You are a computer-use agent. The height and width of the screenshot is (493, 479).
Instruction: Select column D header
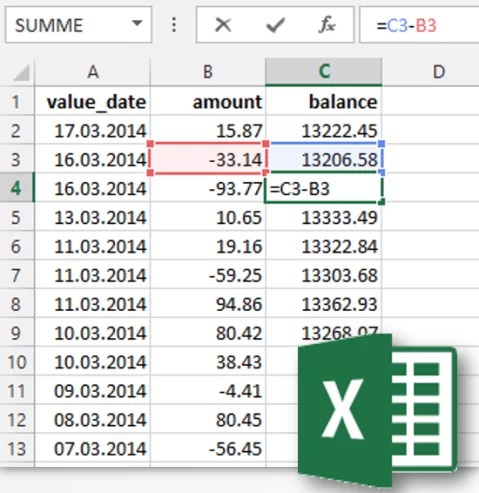(x=430, y=72)
